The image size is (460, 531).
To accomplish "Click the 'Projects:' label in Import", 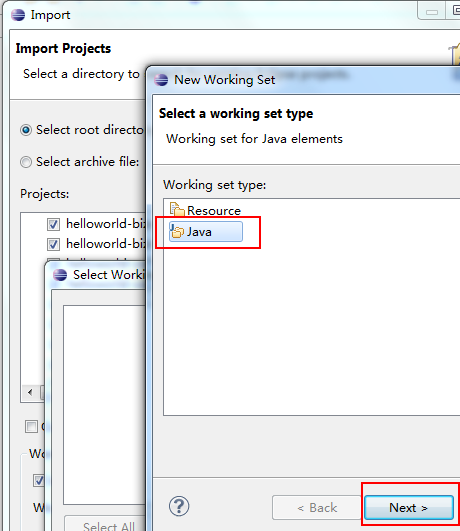I will click(x=45, y=194).
